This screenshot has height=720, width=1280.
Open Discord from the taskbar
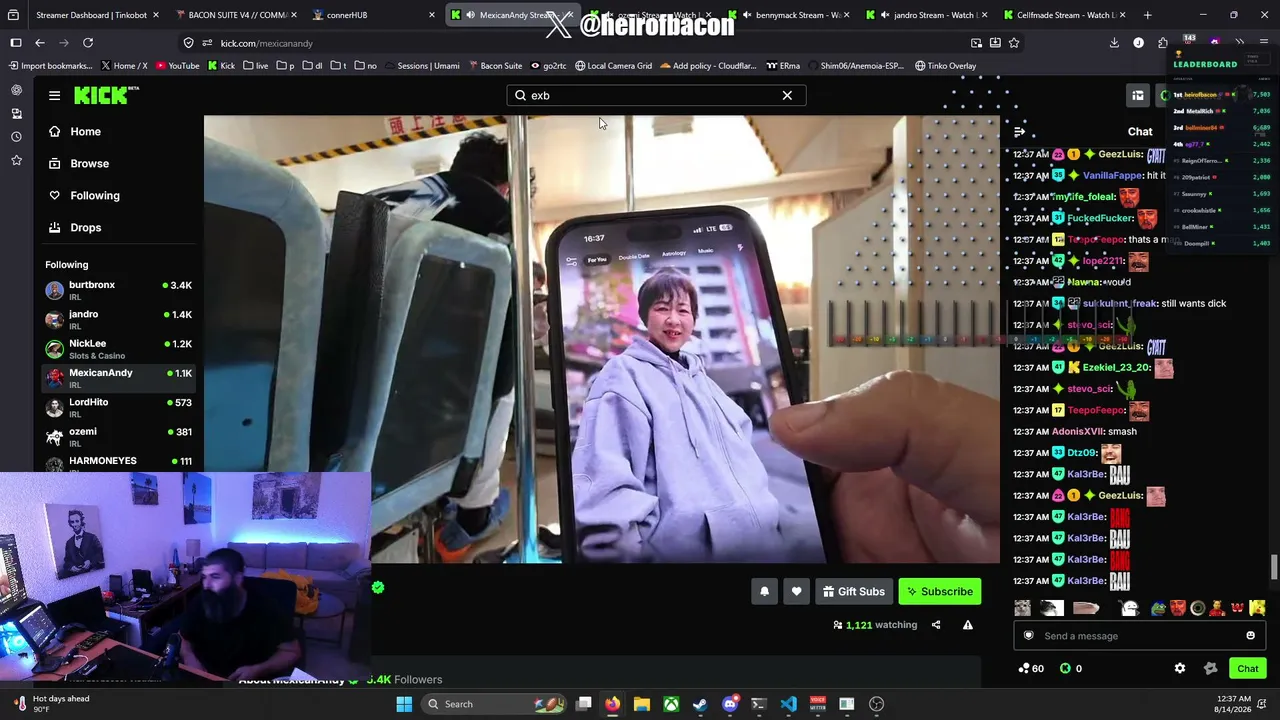730,704
